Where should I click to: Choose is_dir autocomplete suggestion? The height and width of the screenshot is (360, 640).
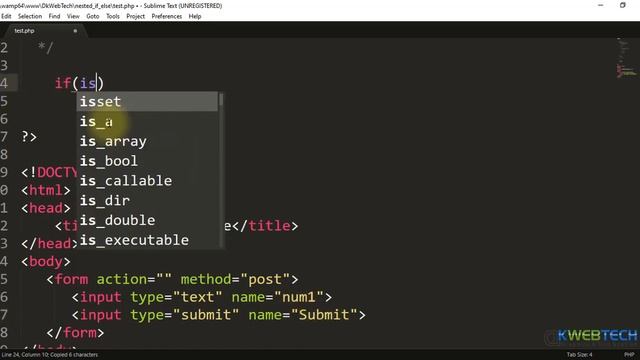[x=147, y=200]
